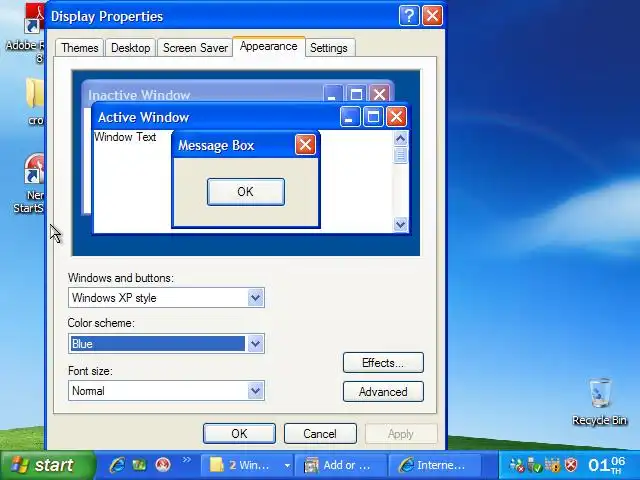
Task: Confirm with the dialog's bottom OK button
Action: (x=239, y=433)
